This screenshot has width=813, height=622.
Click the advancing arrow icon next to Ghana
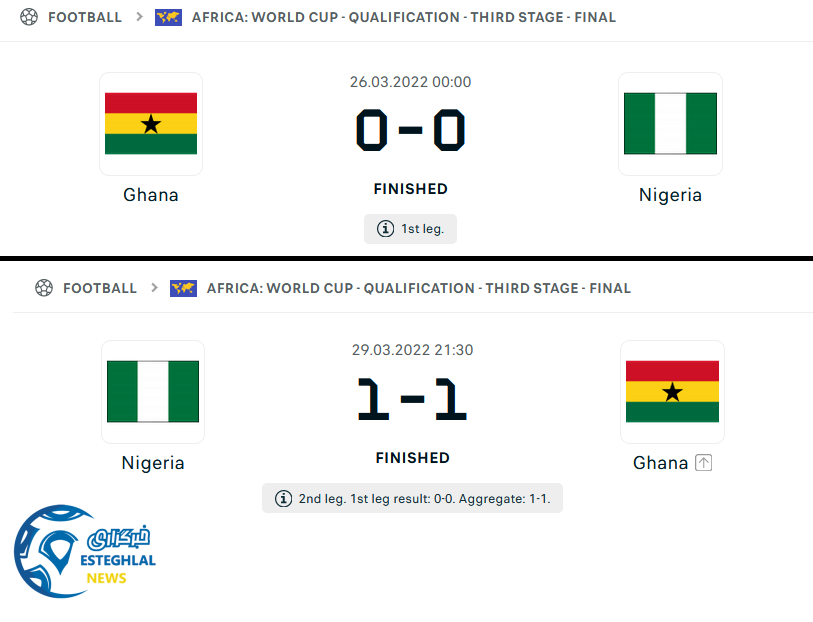[703, 463]
